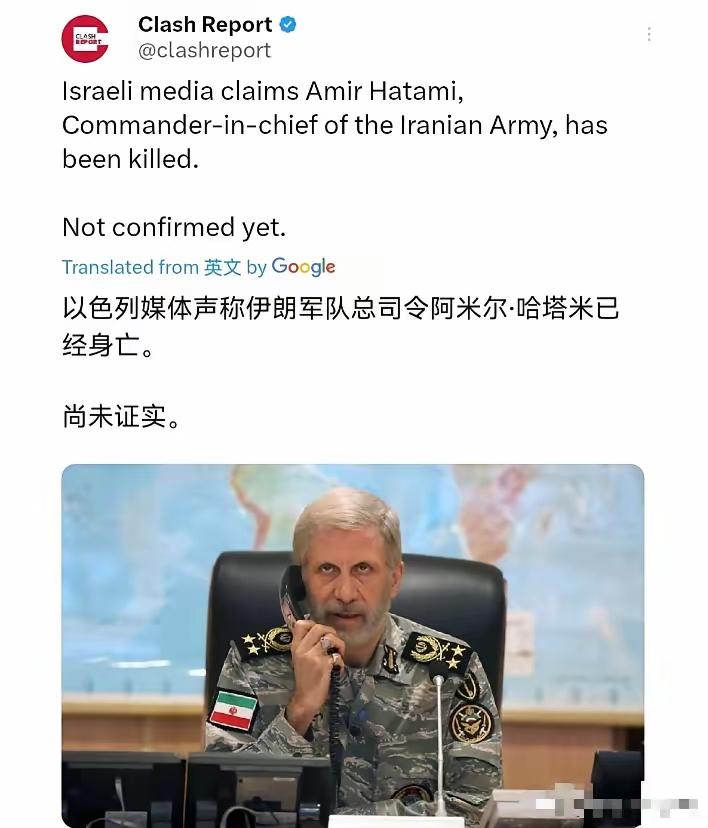Click the blue verified badge

coord(288,25)
